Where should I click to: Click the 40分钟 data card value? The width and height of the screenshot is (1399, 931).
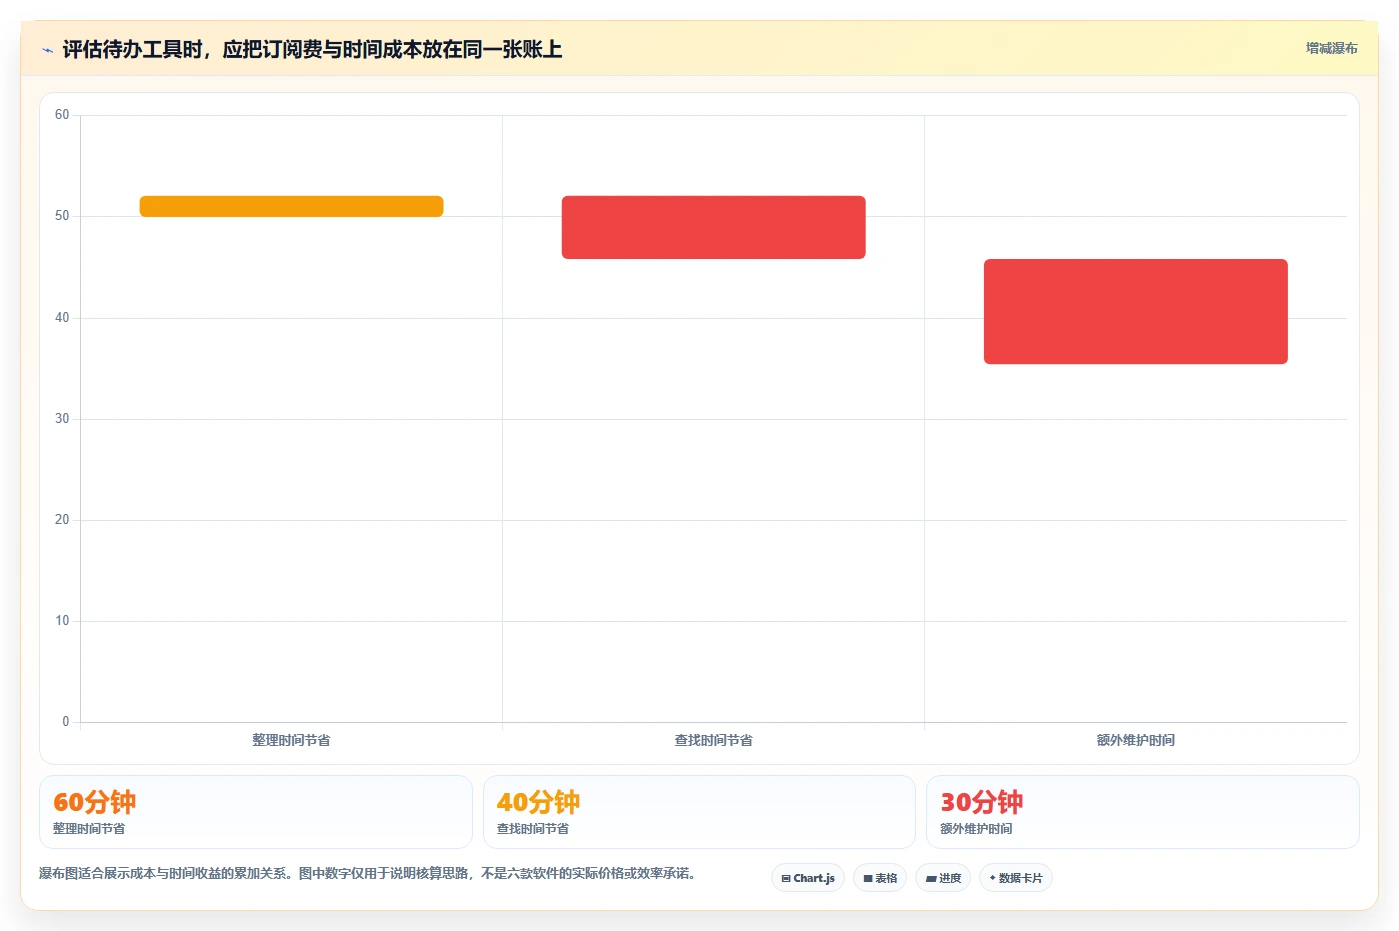pos(538,802)
